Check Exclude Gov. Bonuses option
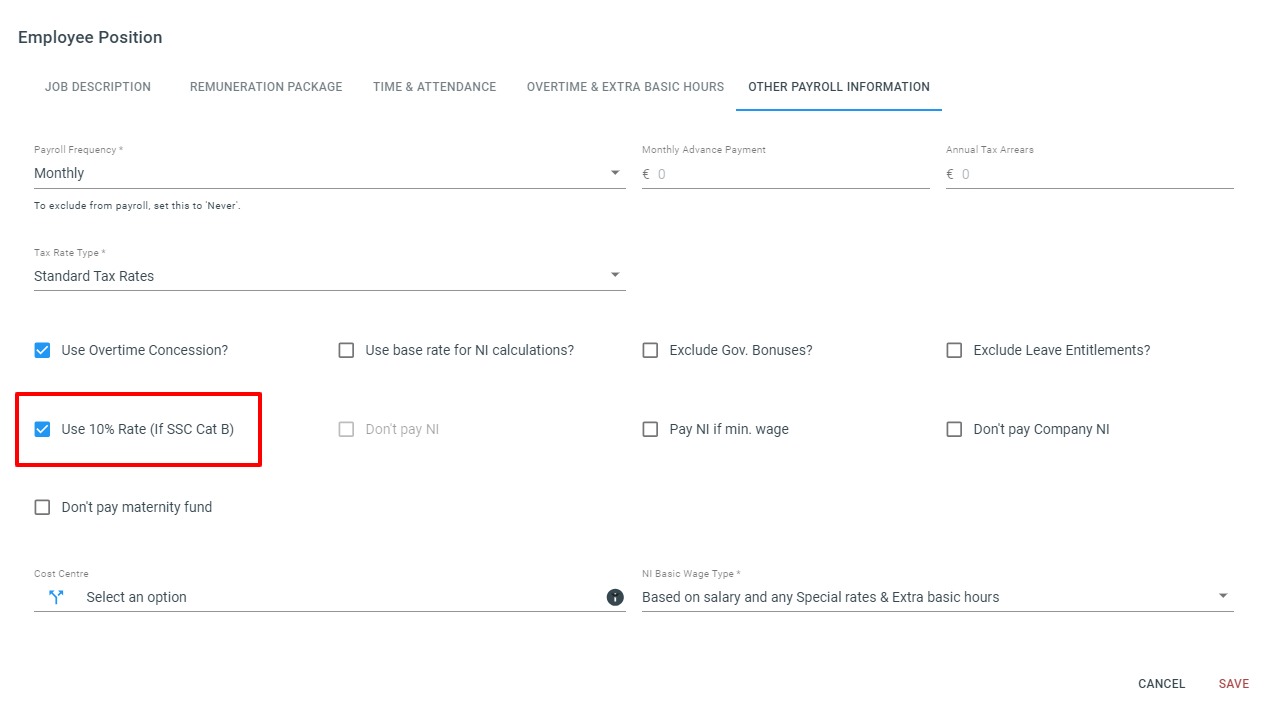 point(650,350)
